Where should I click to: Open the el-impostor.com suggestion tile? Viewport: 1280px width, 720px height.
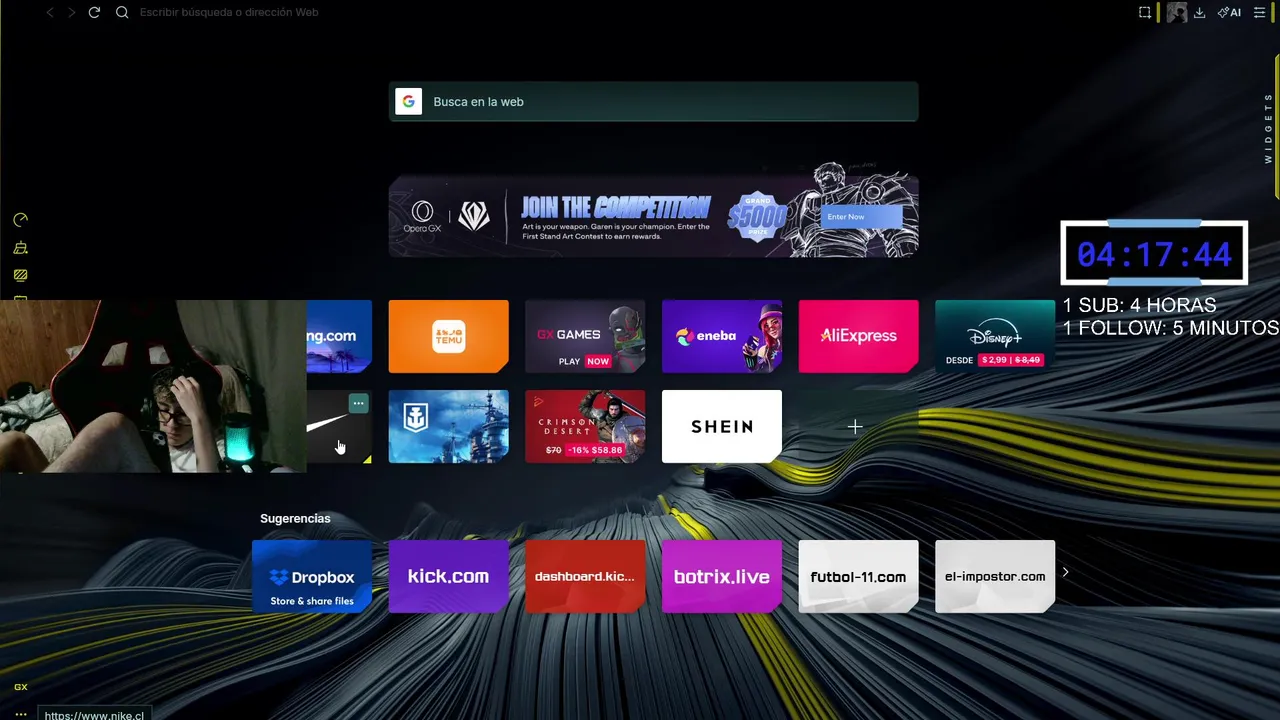coord(995,577)
